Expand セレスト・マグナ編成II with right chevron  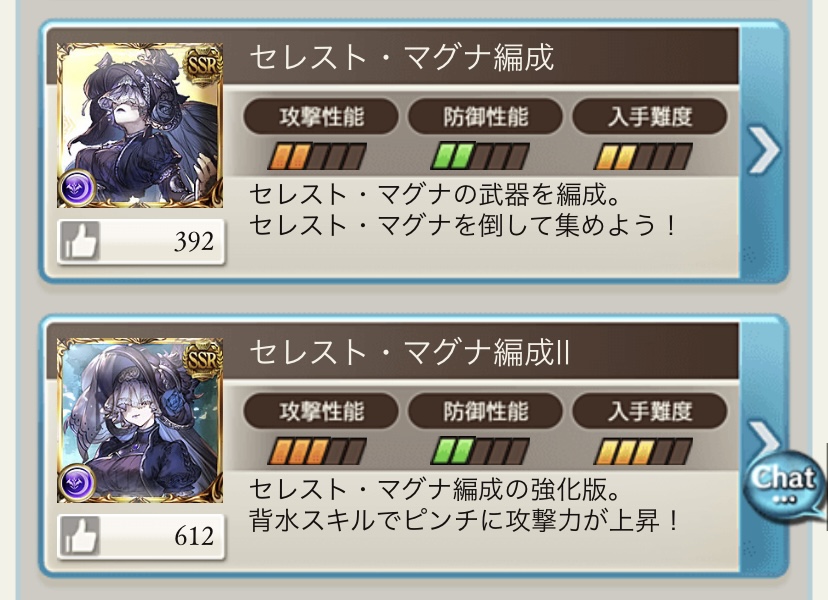tap(764, 437)
